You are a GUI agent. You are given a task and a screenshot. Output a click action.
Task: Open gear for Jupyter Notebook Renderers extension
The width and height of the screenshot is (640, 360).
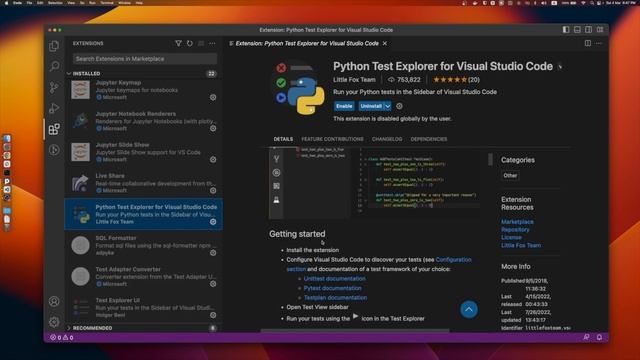point(213,129)
